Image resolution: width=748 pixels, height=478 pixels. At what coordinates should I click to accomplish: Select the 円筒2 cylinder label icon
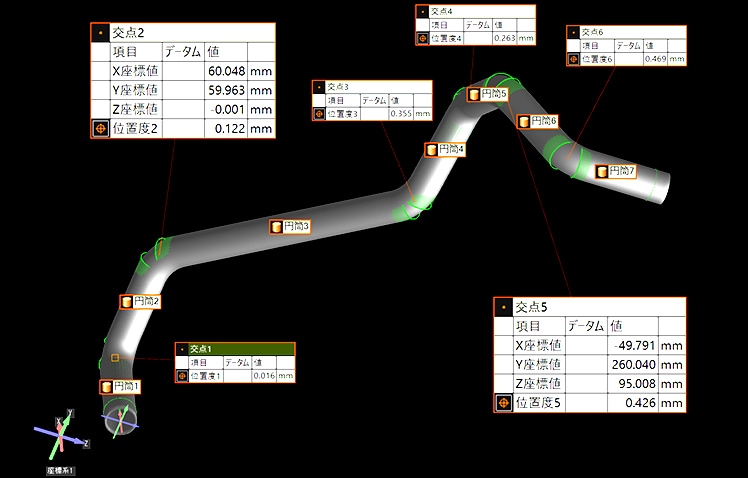pos(126,301)
